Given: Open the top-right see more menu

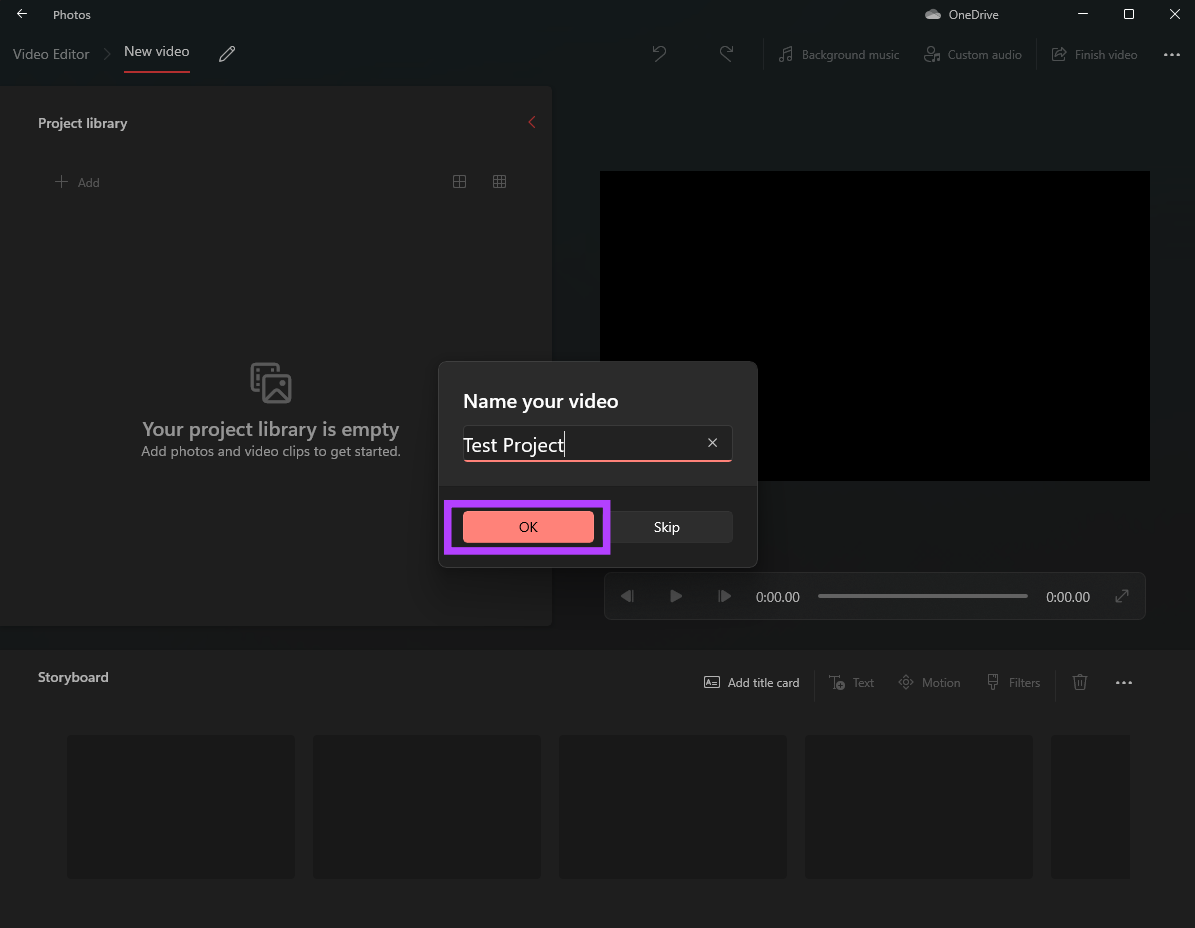Looking at the screenshot, I should tap(1171, 54).
